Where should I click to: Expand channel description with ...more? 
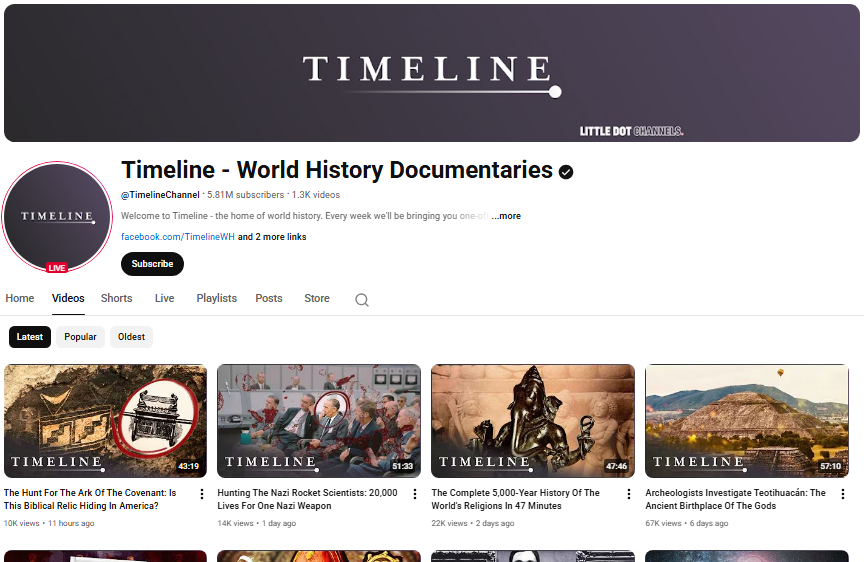click(x=506, y=216)
